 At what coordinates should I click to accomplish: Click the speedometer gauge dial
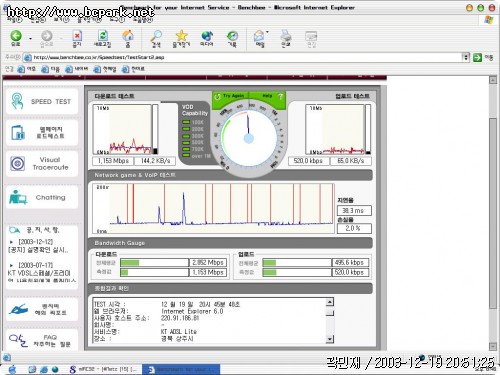coord(249,138)
